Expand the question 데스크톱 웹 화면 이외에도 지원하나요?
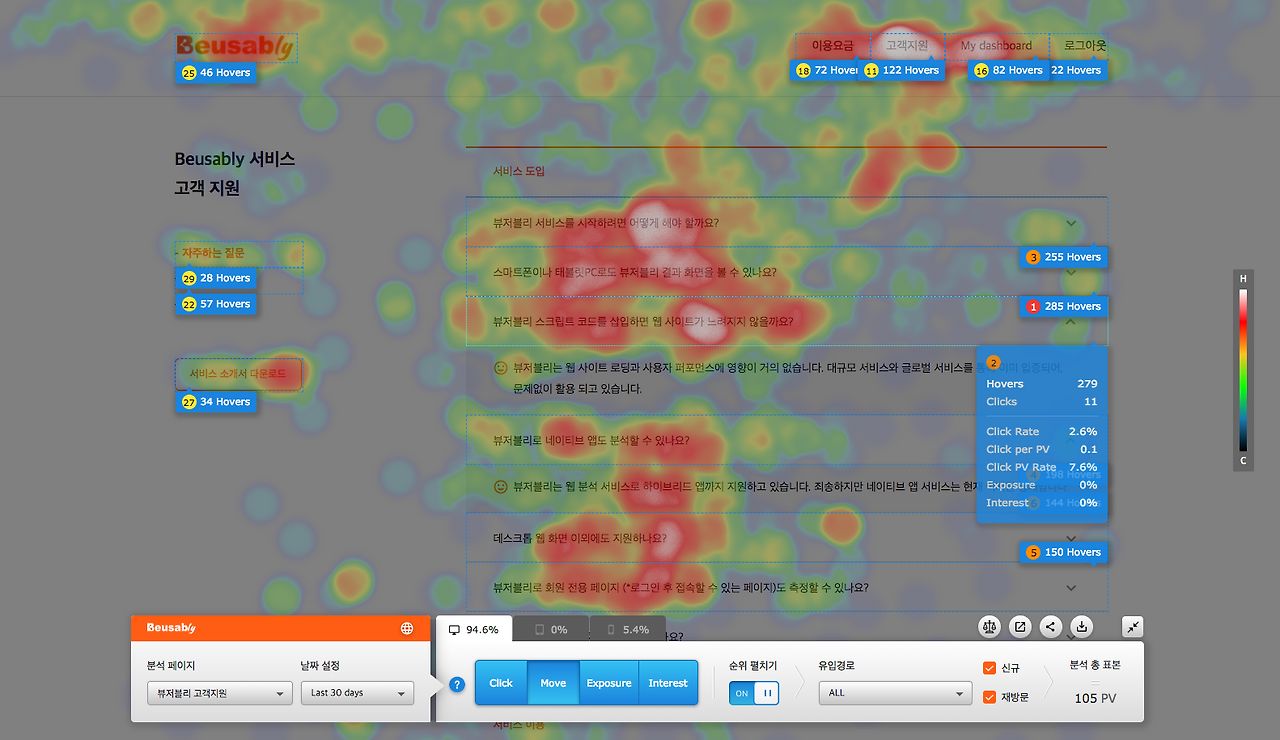The image size is (1280, 740). (x=787, y=538)
